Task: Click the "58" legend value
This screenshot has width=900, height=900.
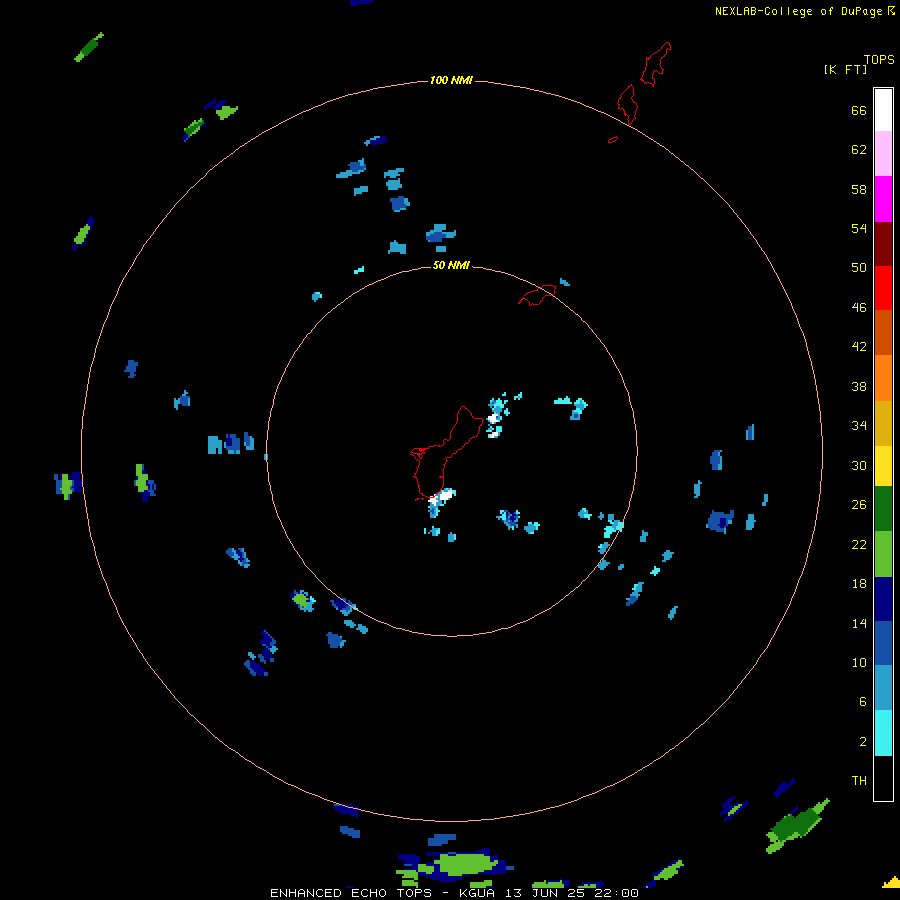Action: click(859, 189)
